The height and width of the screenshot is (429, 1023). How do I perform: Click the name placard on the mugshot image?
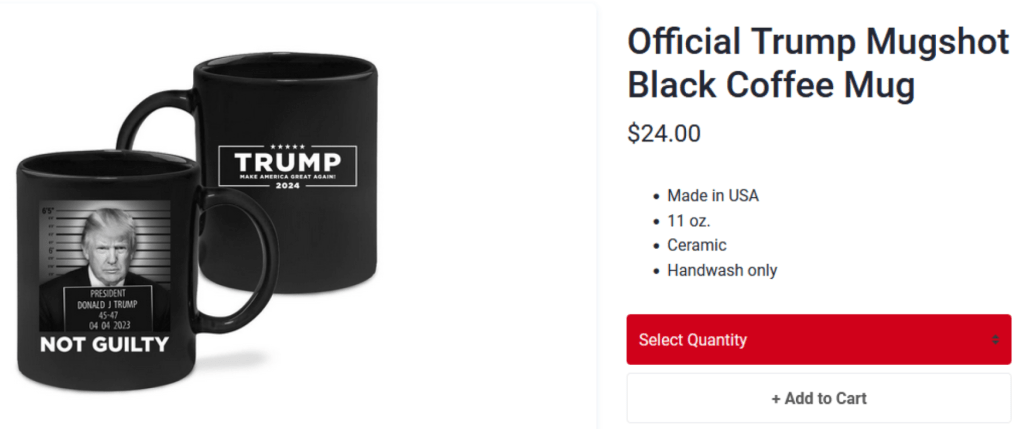point(108,307)
